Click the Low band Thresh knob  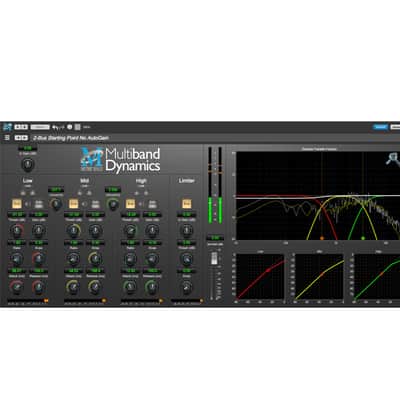[x=17, y=230]
